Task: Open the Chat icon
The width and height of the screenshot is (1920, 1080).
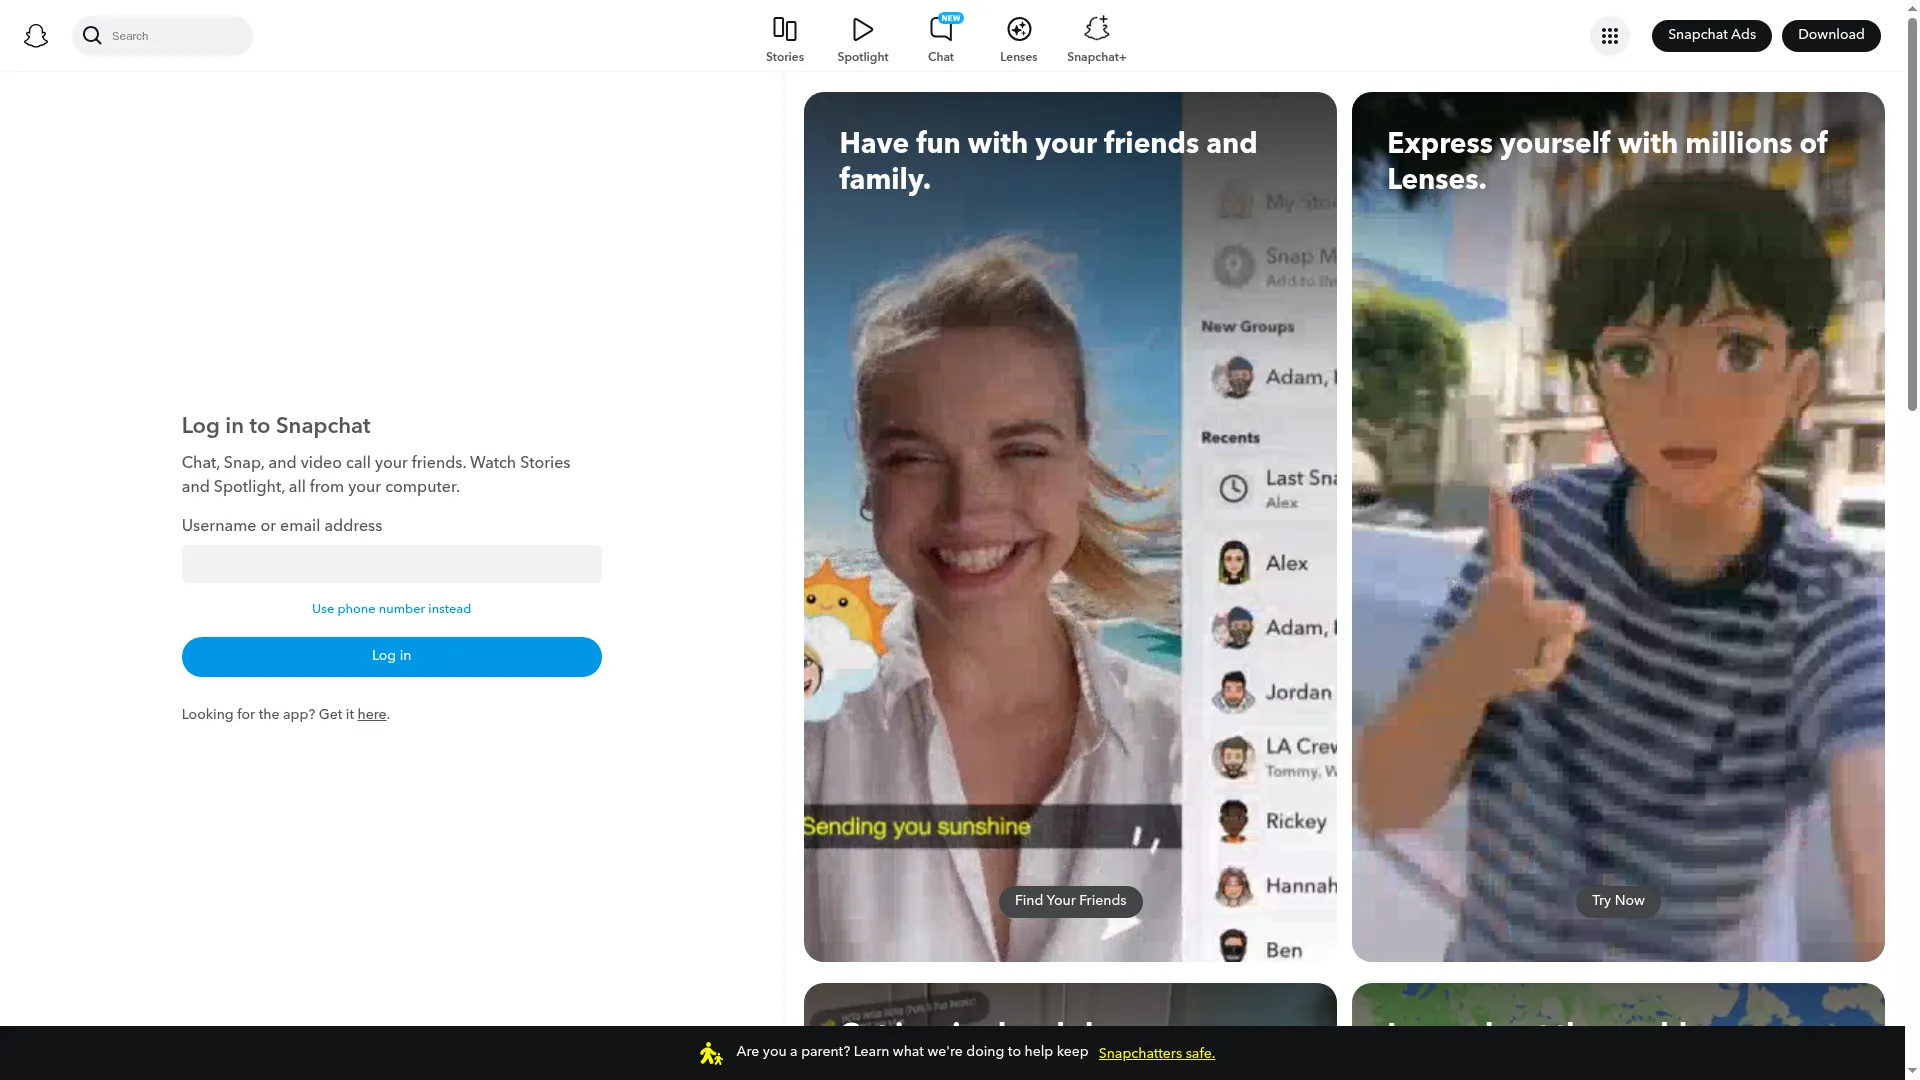Action: click(940, 29)
